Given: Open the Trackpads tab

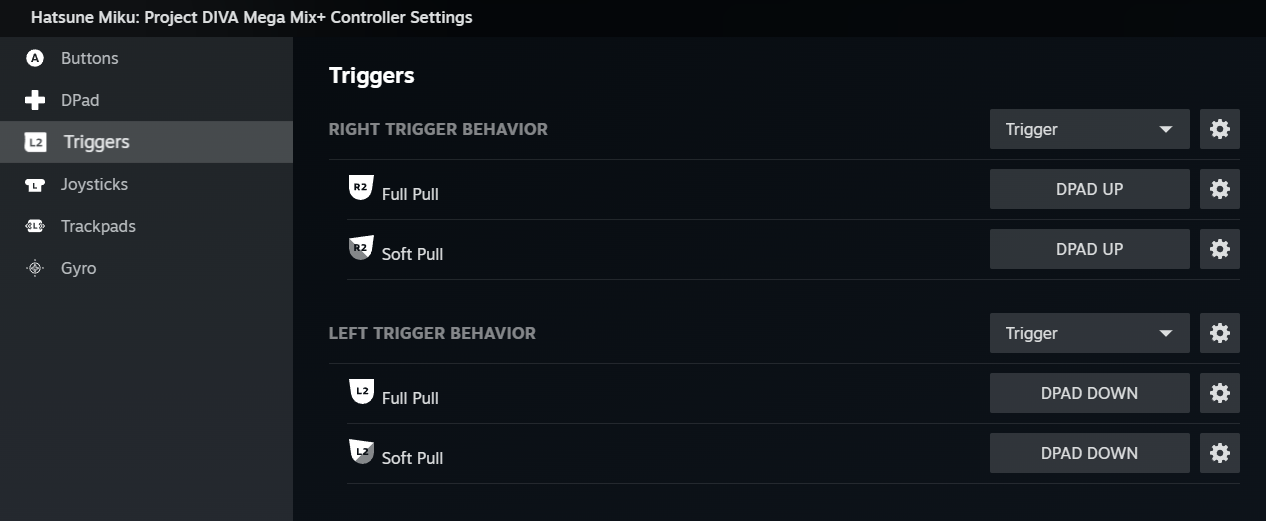Looking at the screenshot, I should coord(98,226).
